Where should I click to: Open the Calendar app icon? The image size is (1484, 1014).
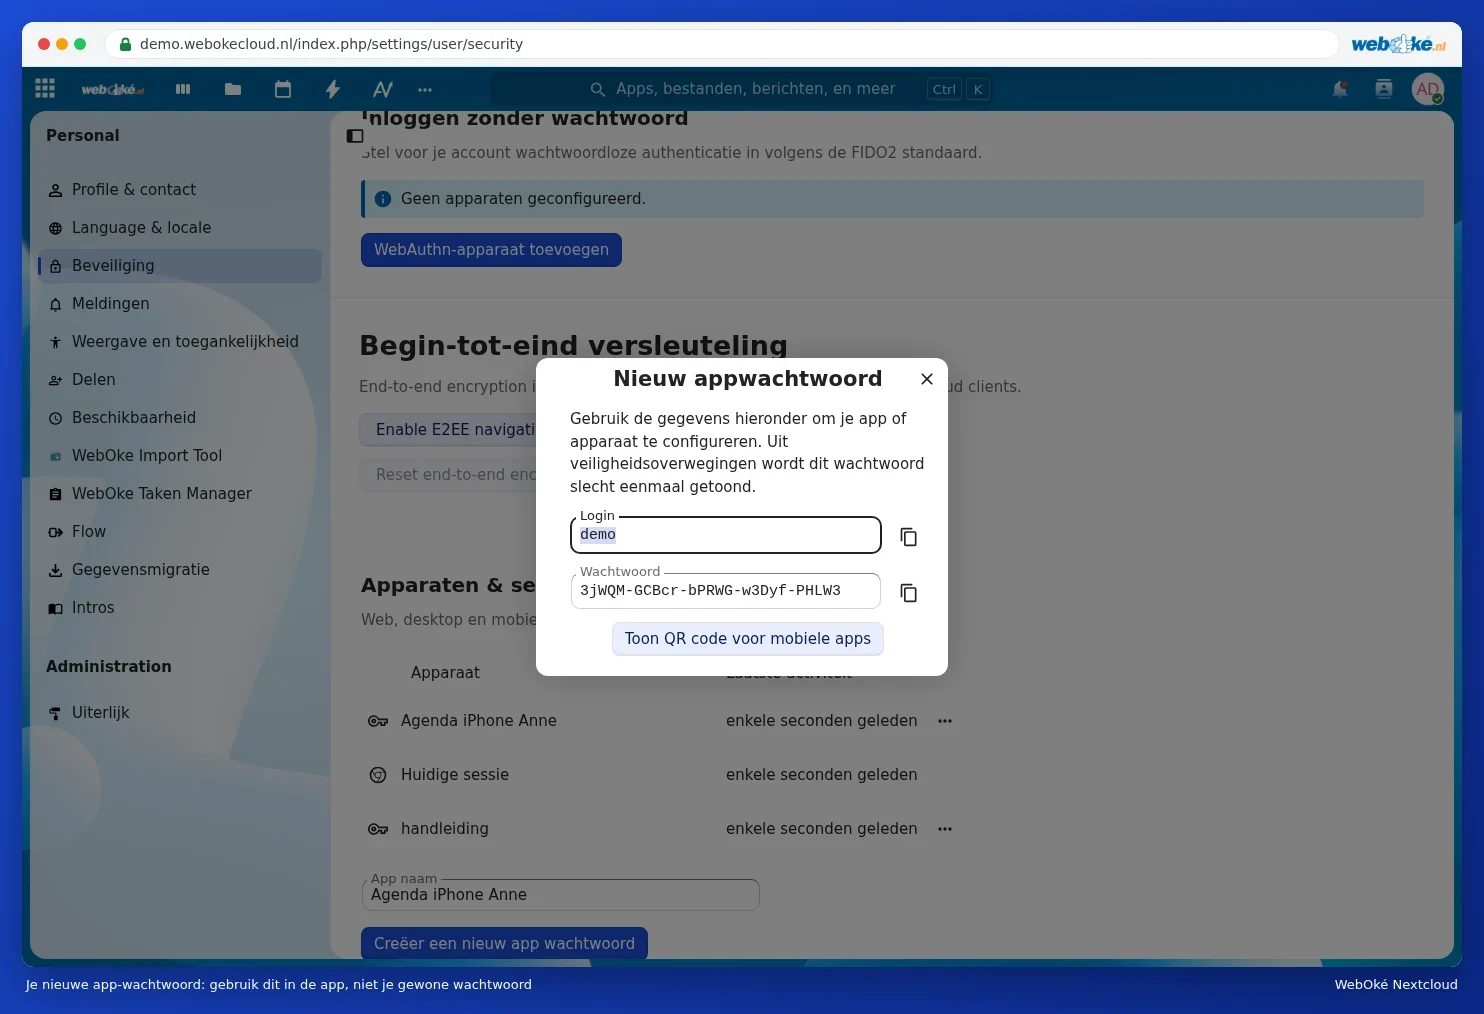[283, 89]
